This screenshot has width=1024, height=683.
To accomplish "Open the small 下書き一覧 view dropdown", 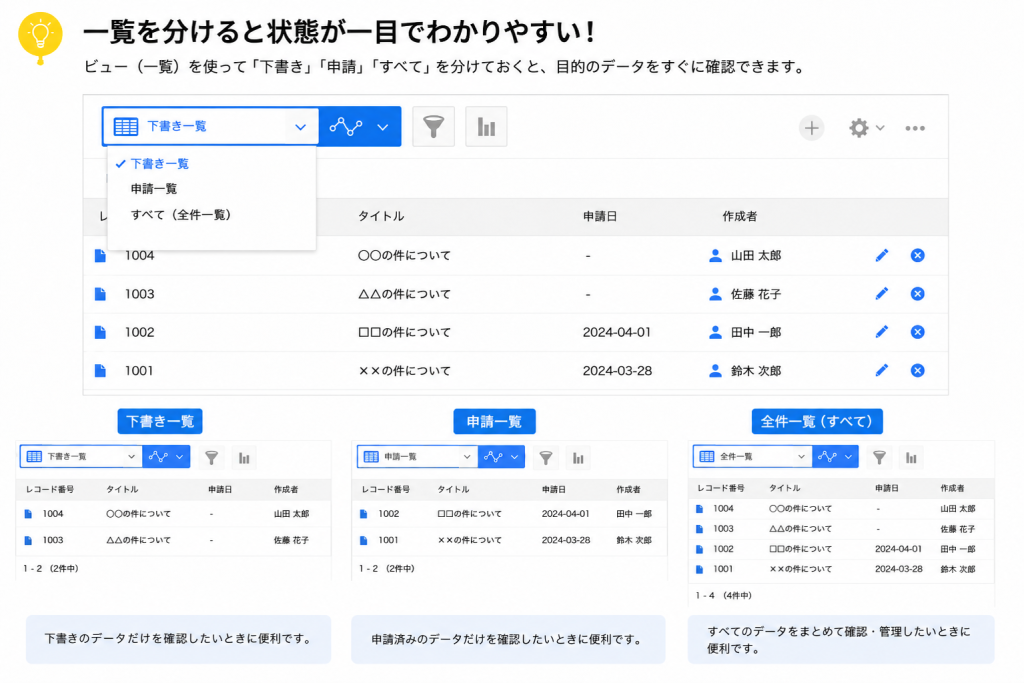I will click(81, 456).
